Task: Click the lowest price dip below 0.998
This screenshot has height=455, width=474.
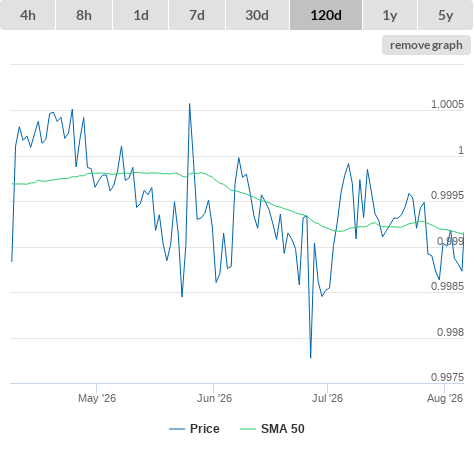Action: coord(311,357)
